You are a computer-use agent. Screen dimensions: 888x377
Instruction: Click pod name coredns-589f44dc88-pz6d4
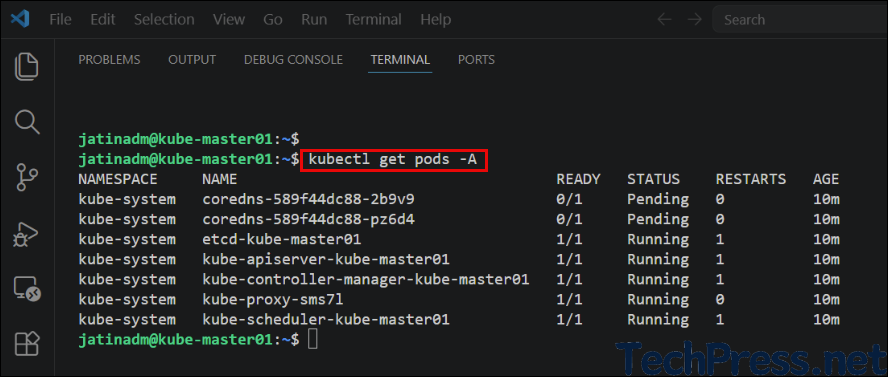pyautogui.click(x=309, y=220)
